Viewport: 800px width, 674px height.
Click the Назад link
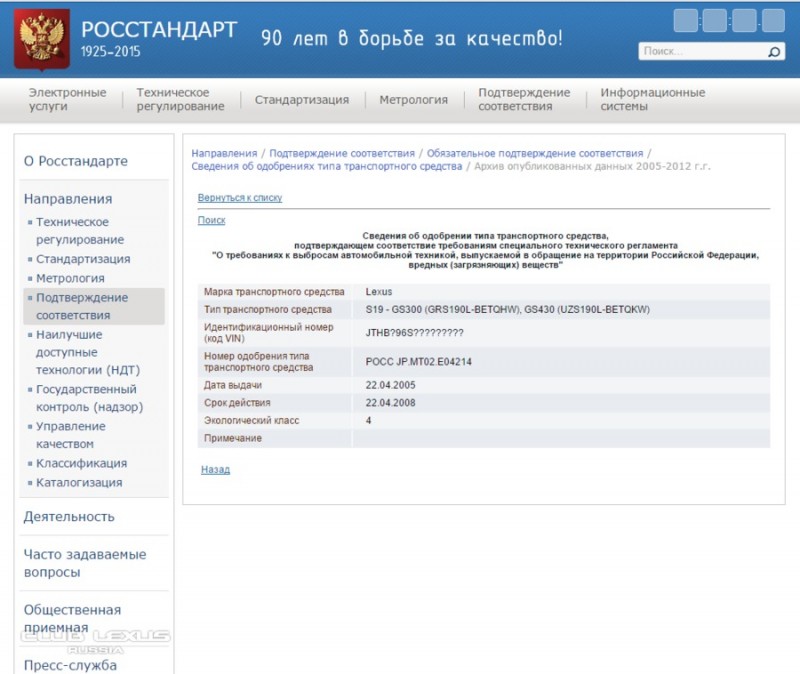point(215,469)
